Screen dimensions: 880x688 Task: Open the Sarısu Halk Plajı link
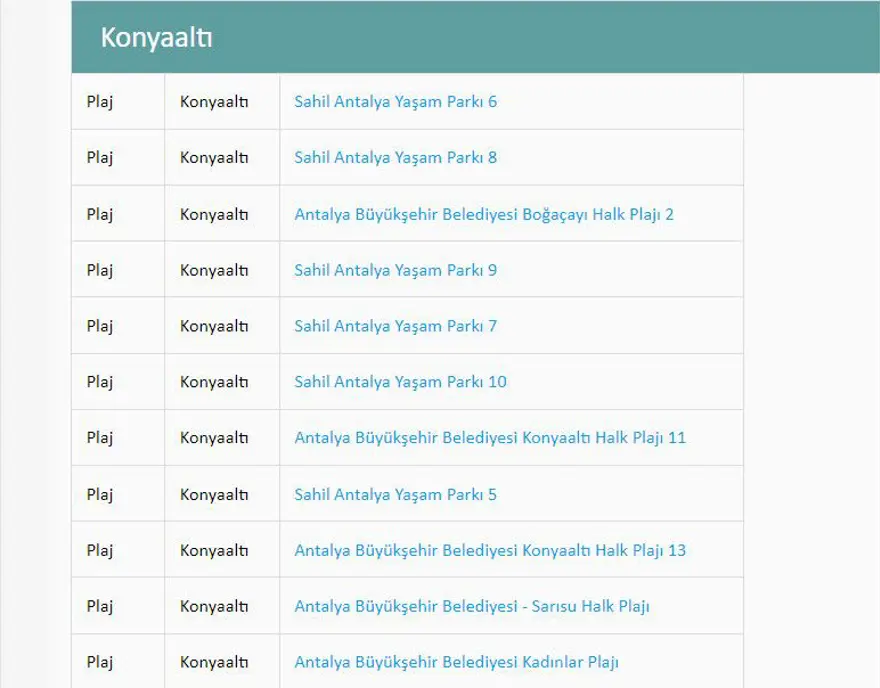click(471, 605)
